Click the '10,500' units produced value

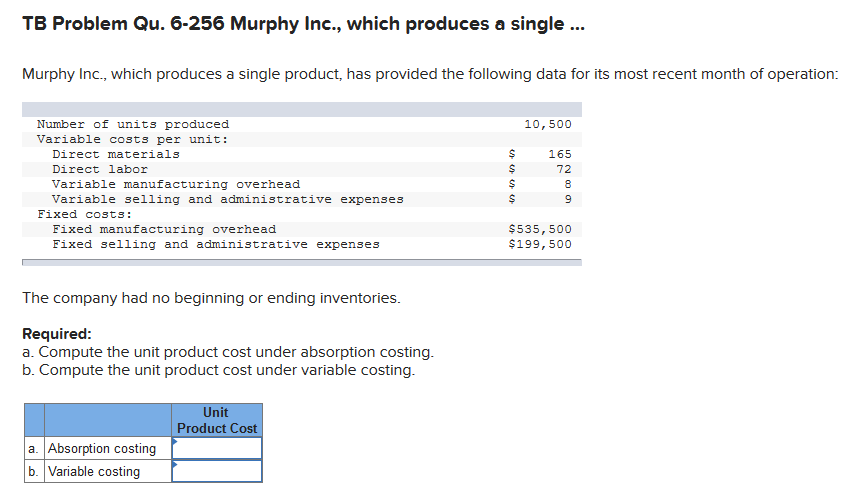click(x=547, y=124)
